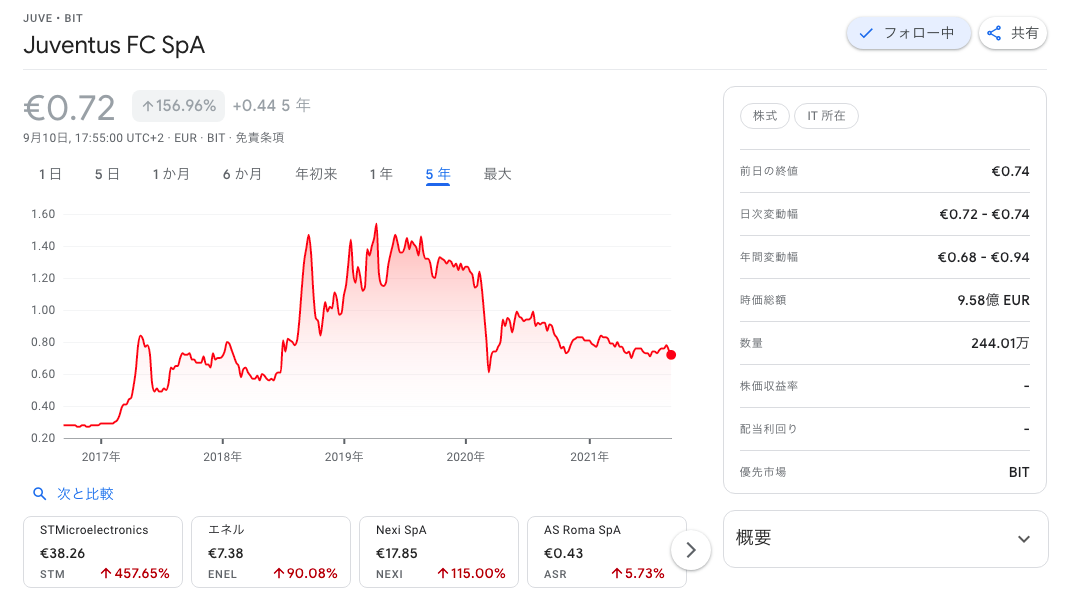
Task: Open the AS Roma SpA comparison card
Action: click(606, 552)
